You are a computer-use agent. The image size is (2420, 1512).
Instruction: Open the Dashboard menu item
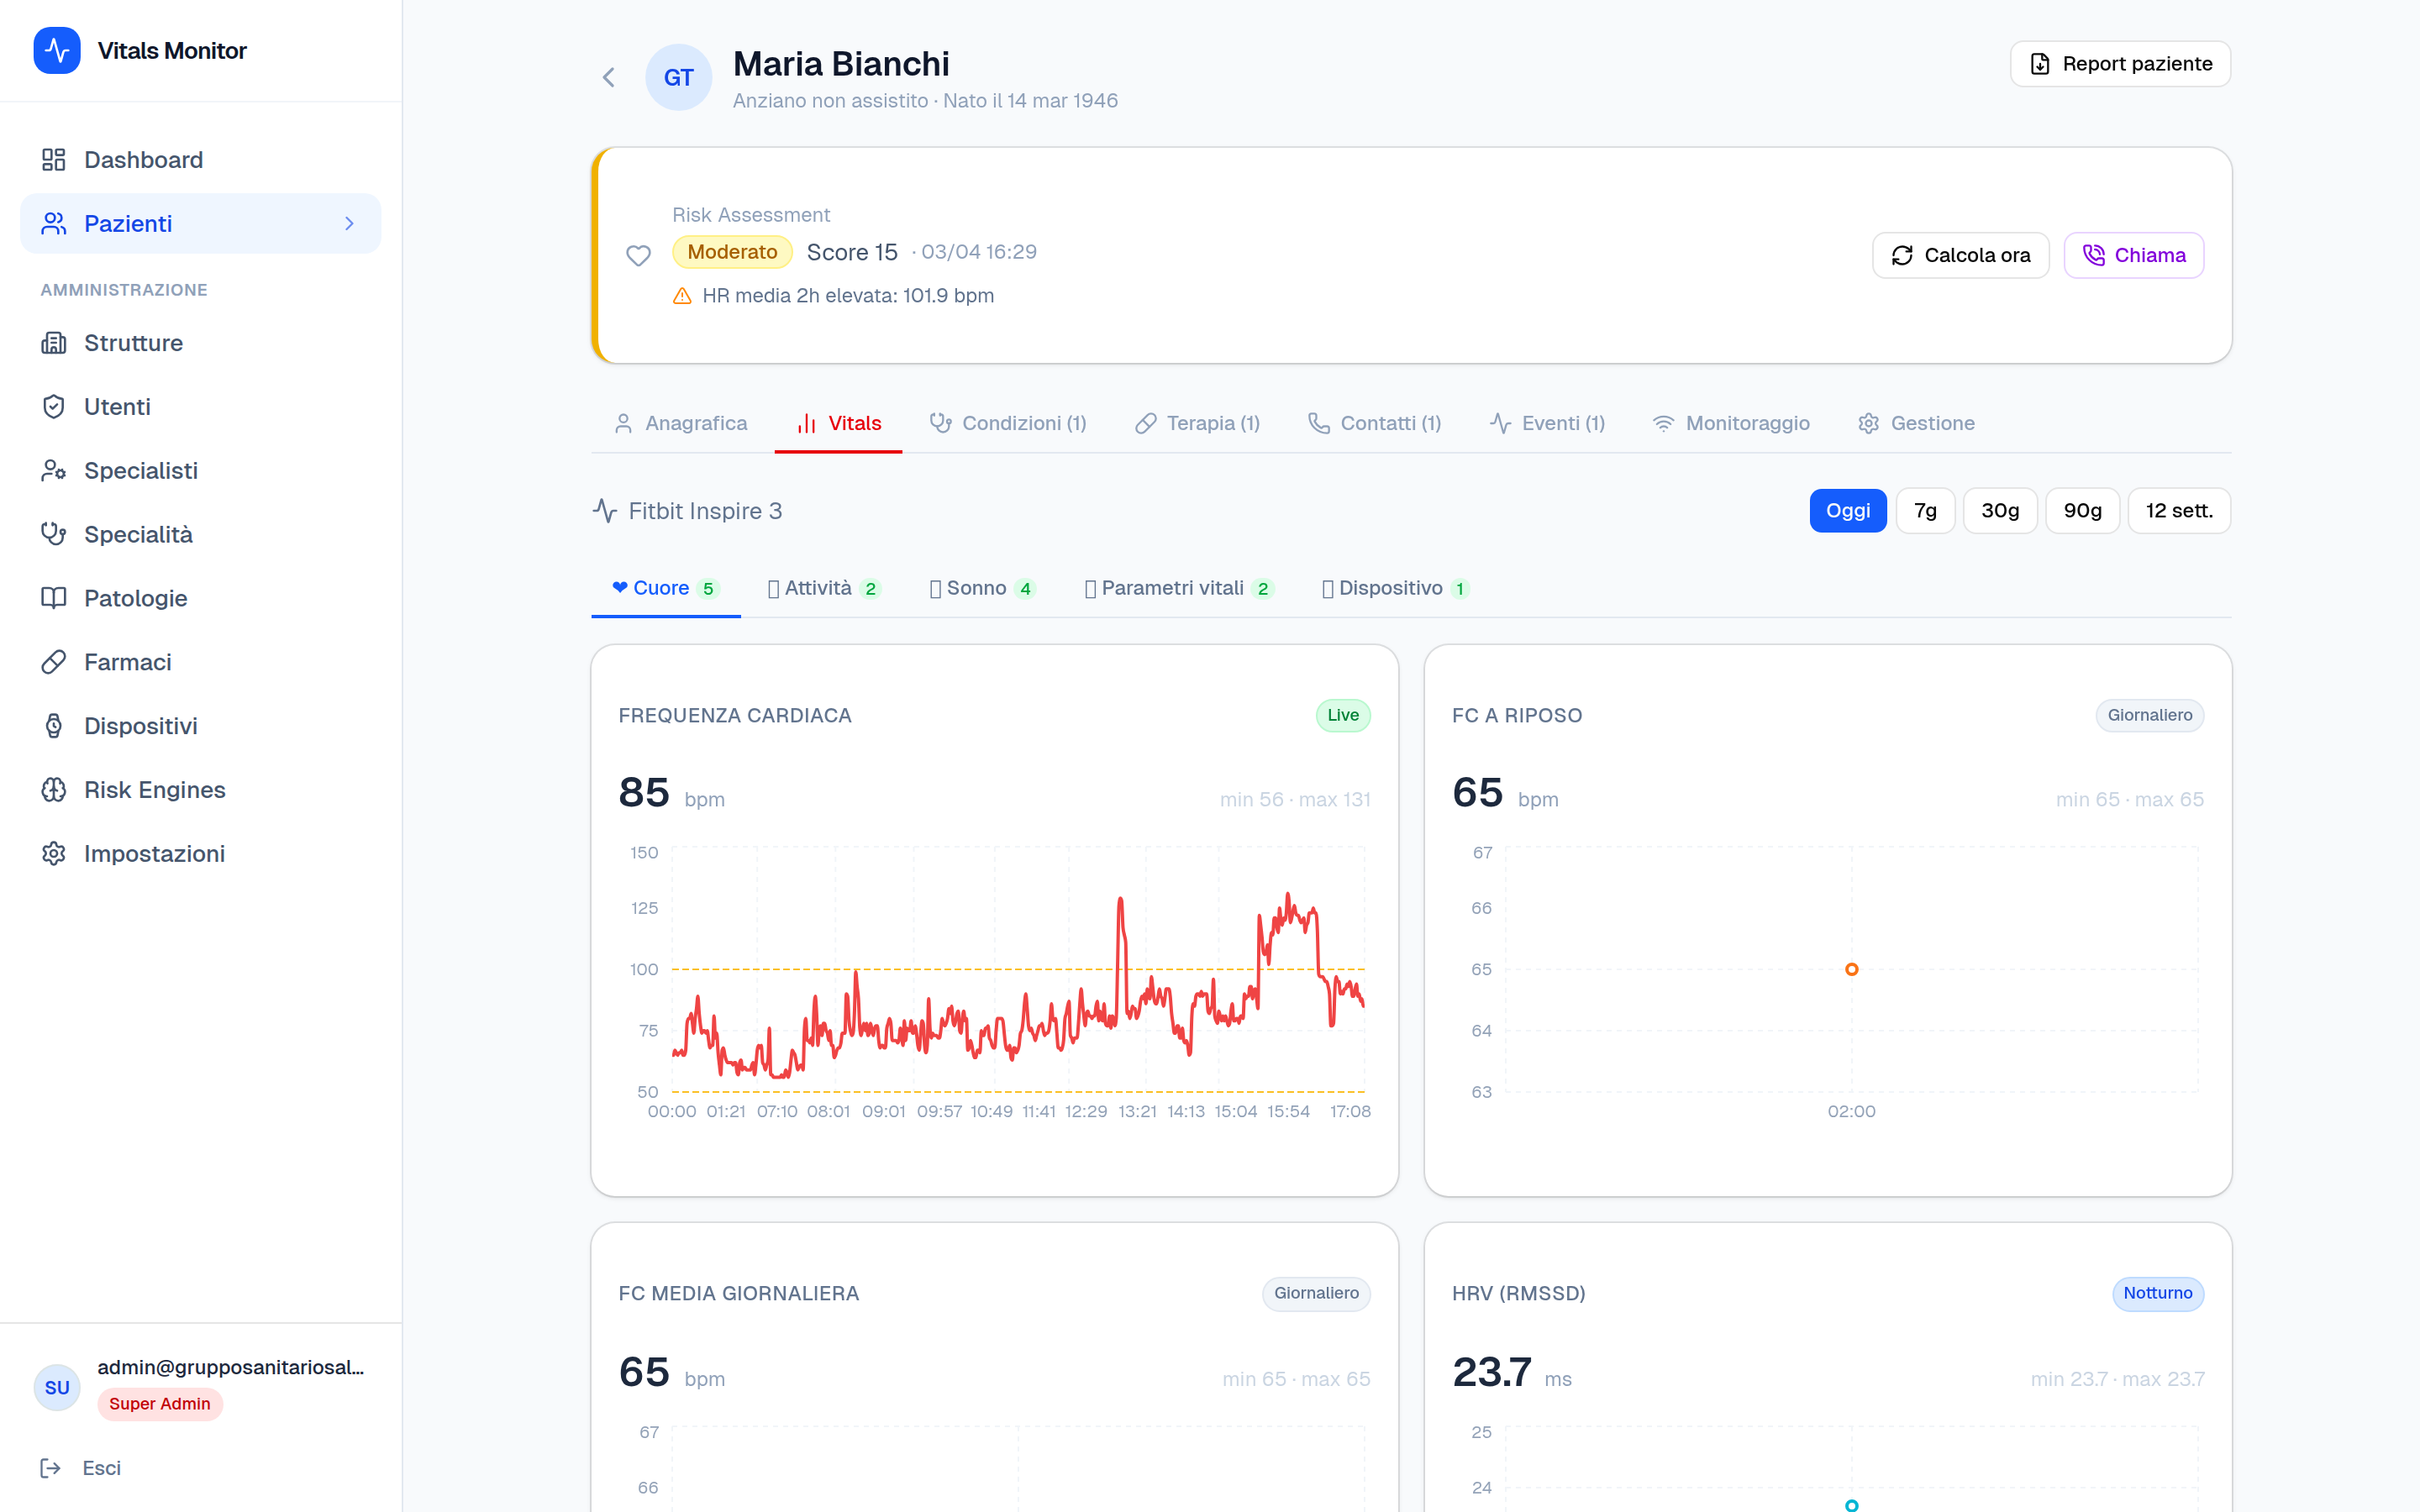200,160
